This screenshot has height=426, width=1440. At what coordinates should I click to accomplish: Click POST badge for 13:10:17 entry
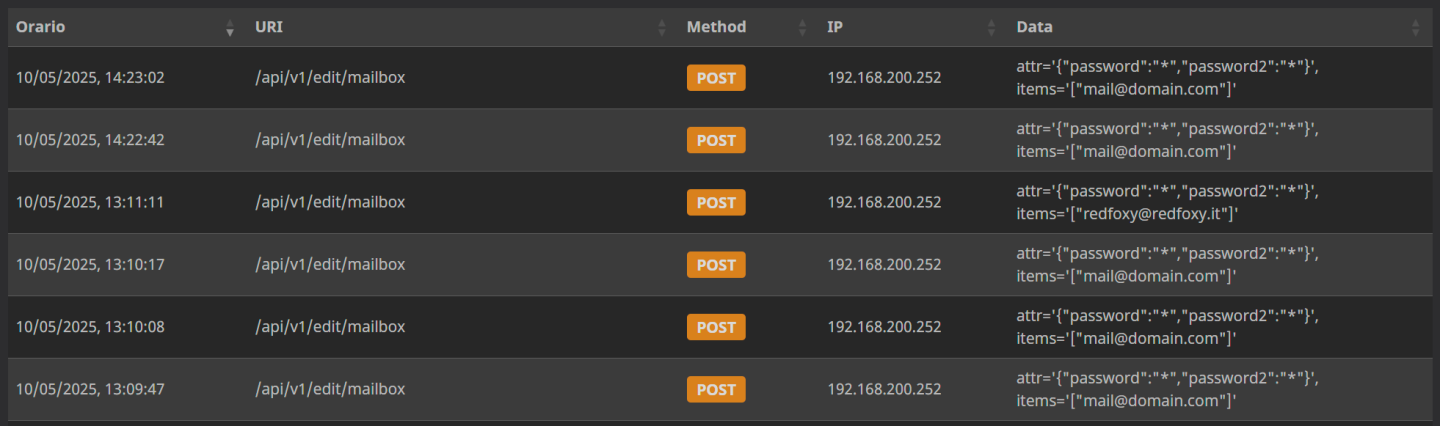(716, 265)
